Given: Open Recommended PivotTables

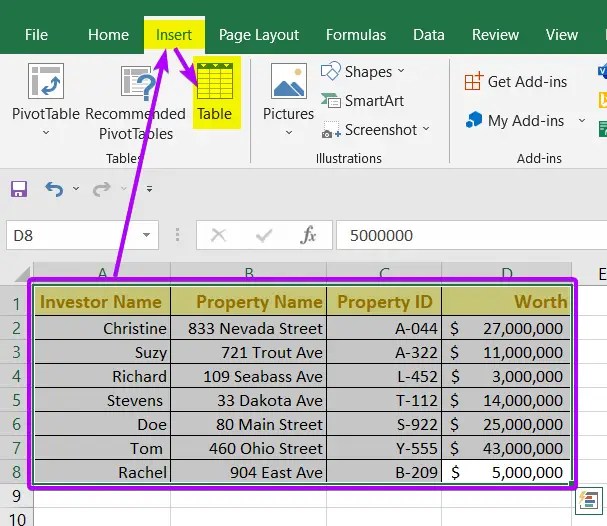Looking at the screenshot, I should pos(135,101).
